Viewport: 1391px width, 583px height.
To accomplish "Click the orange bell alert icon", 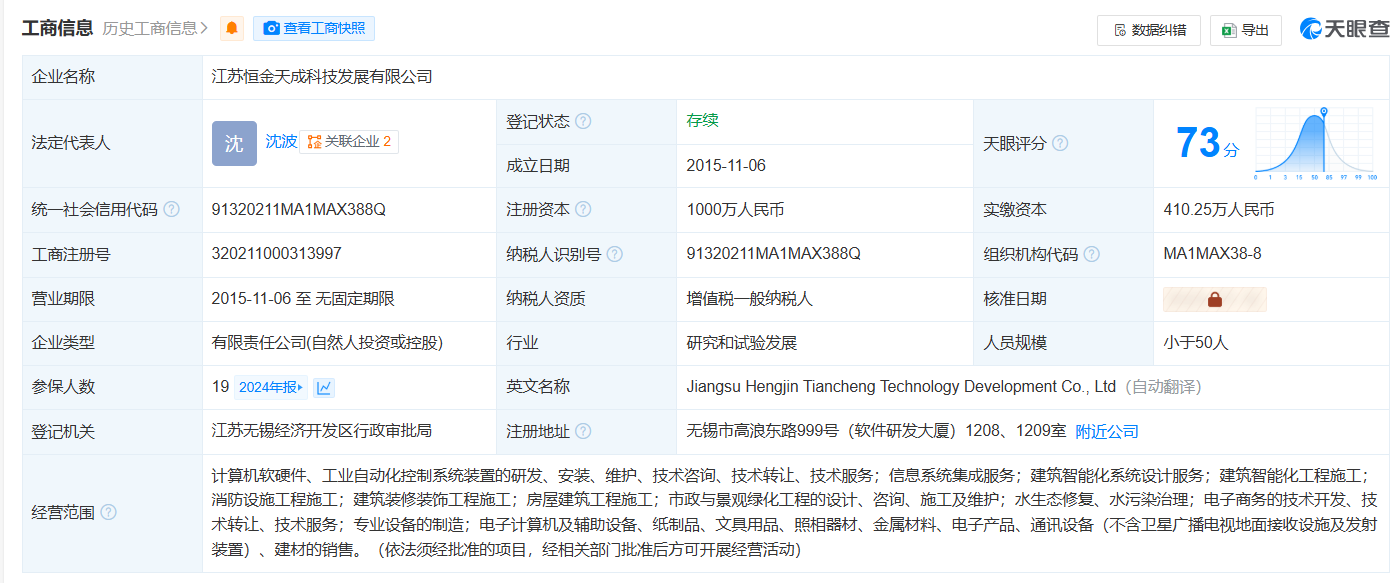I will (232, 28).
